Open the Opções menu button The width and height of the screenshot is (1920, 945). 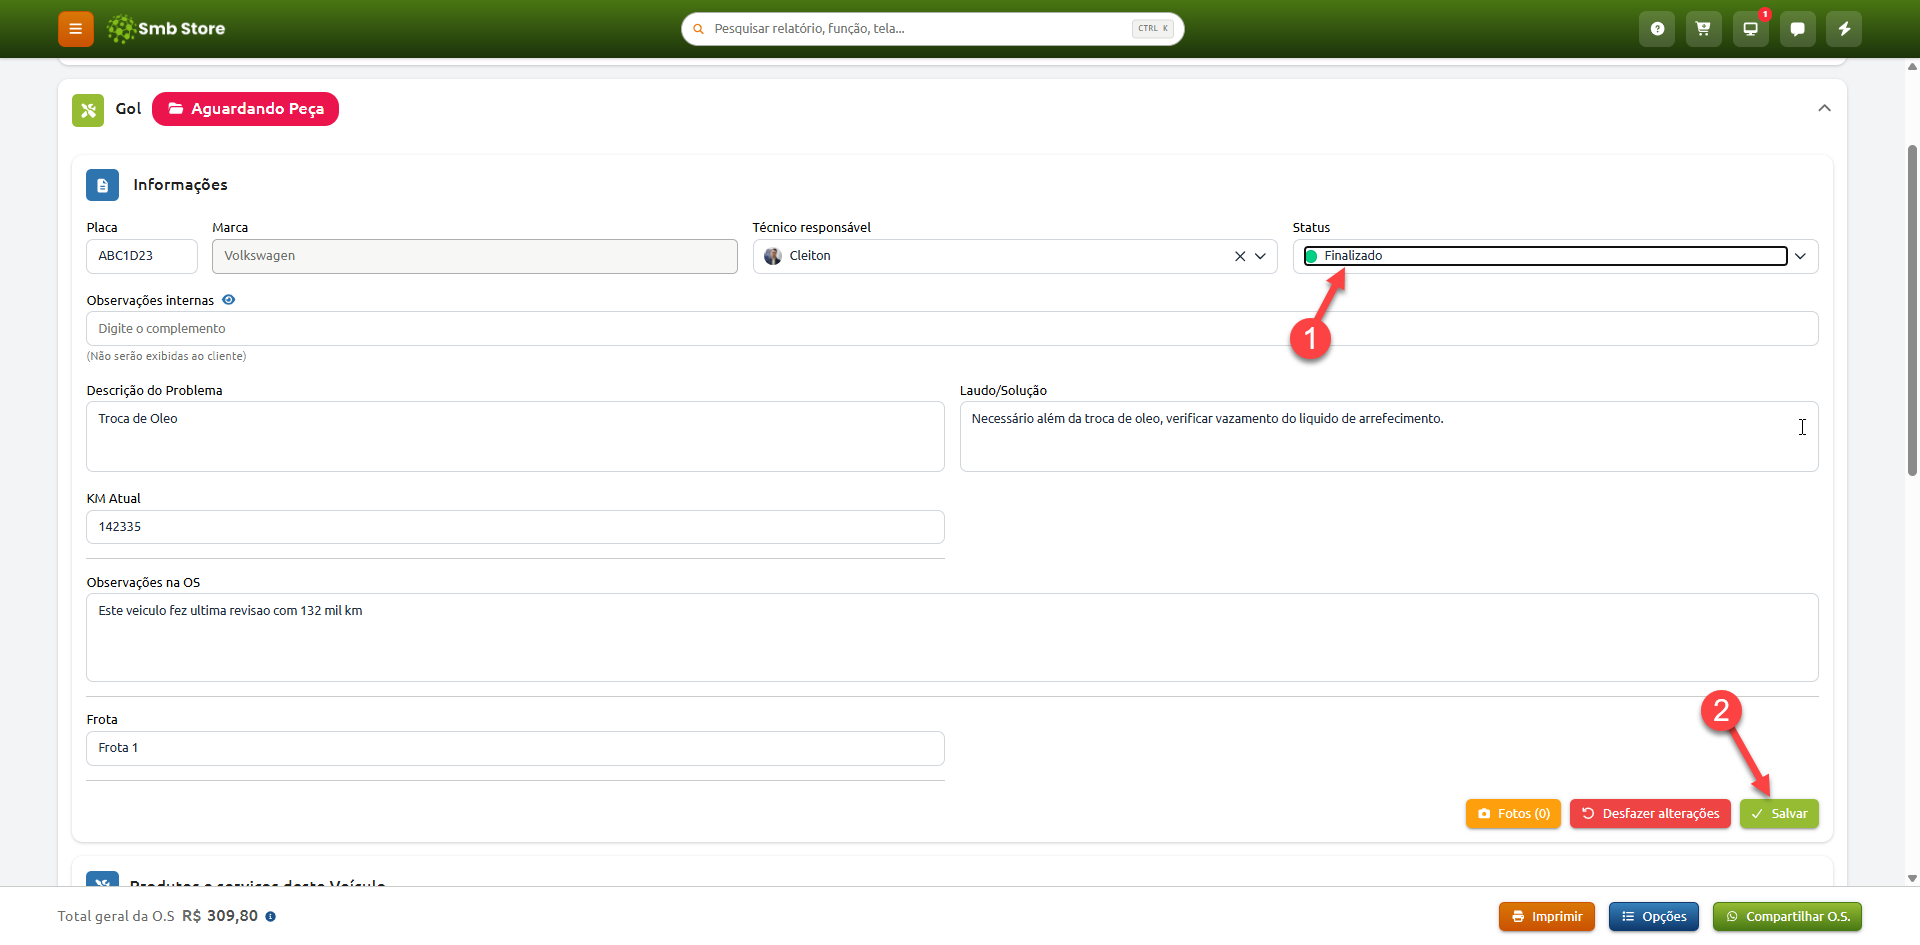(1654, 917)
